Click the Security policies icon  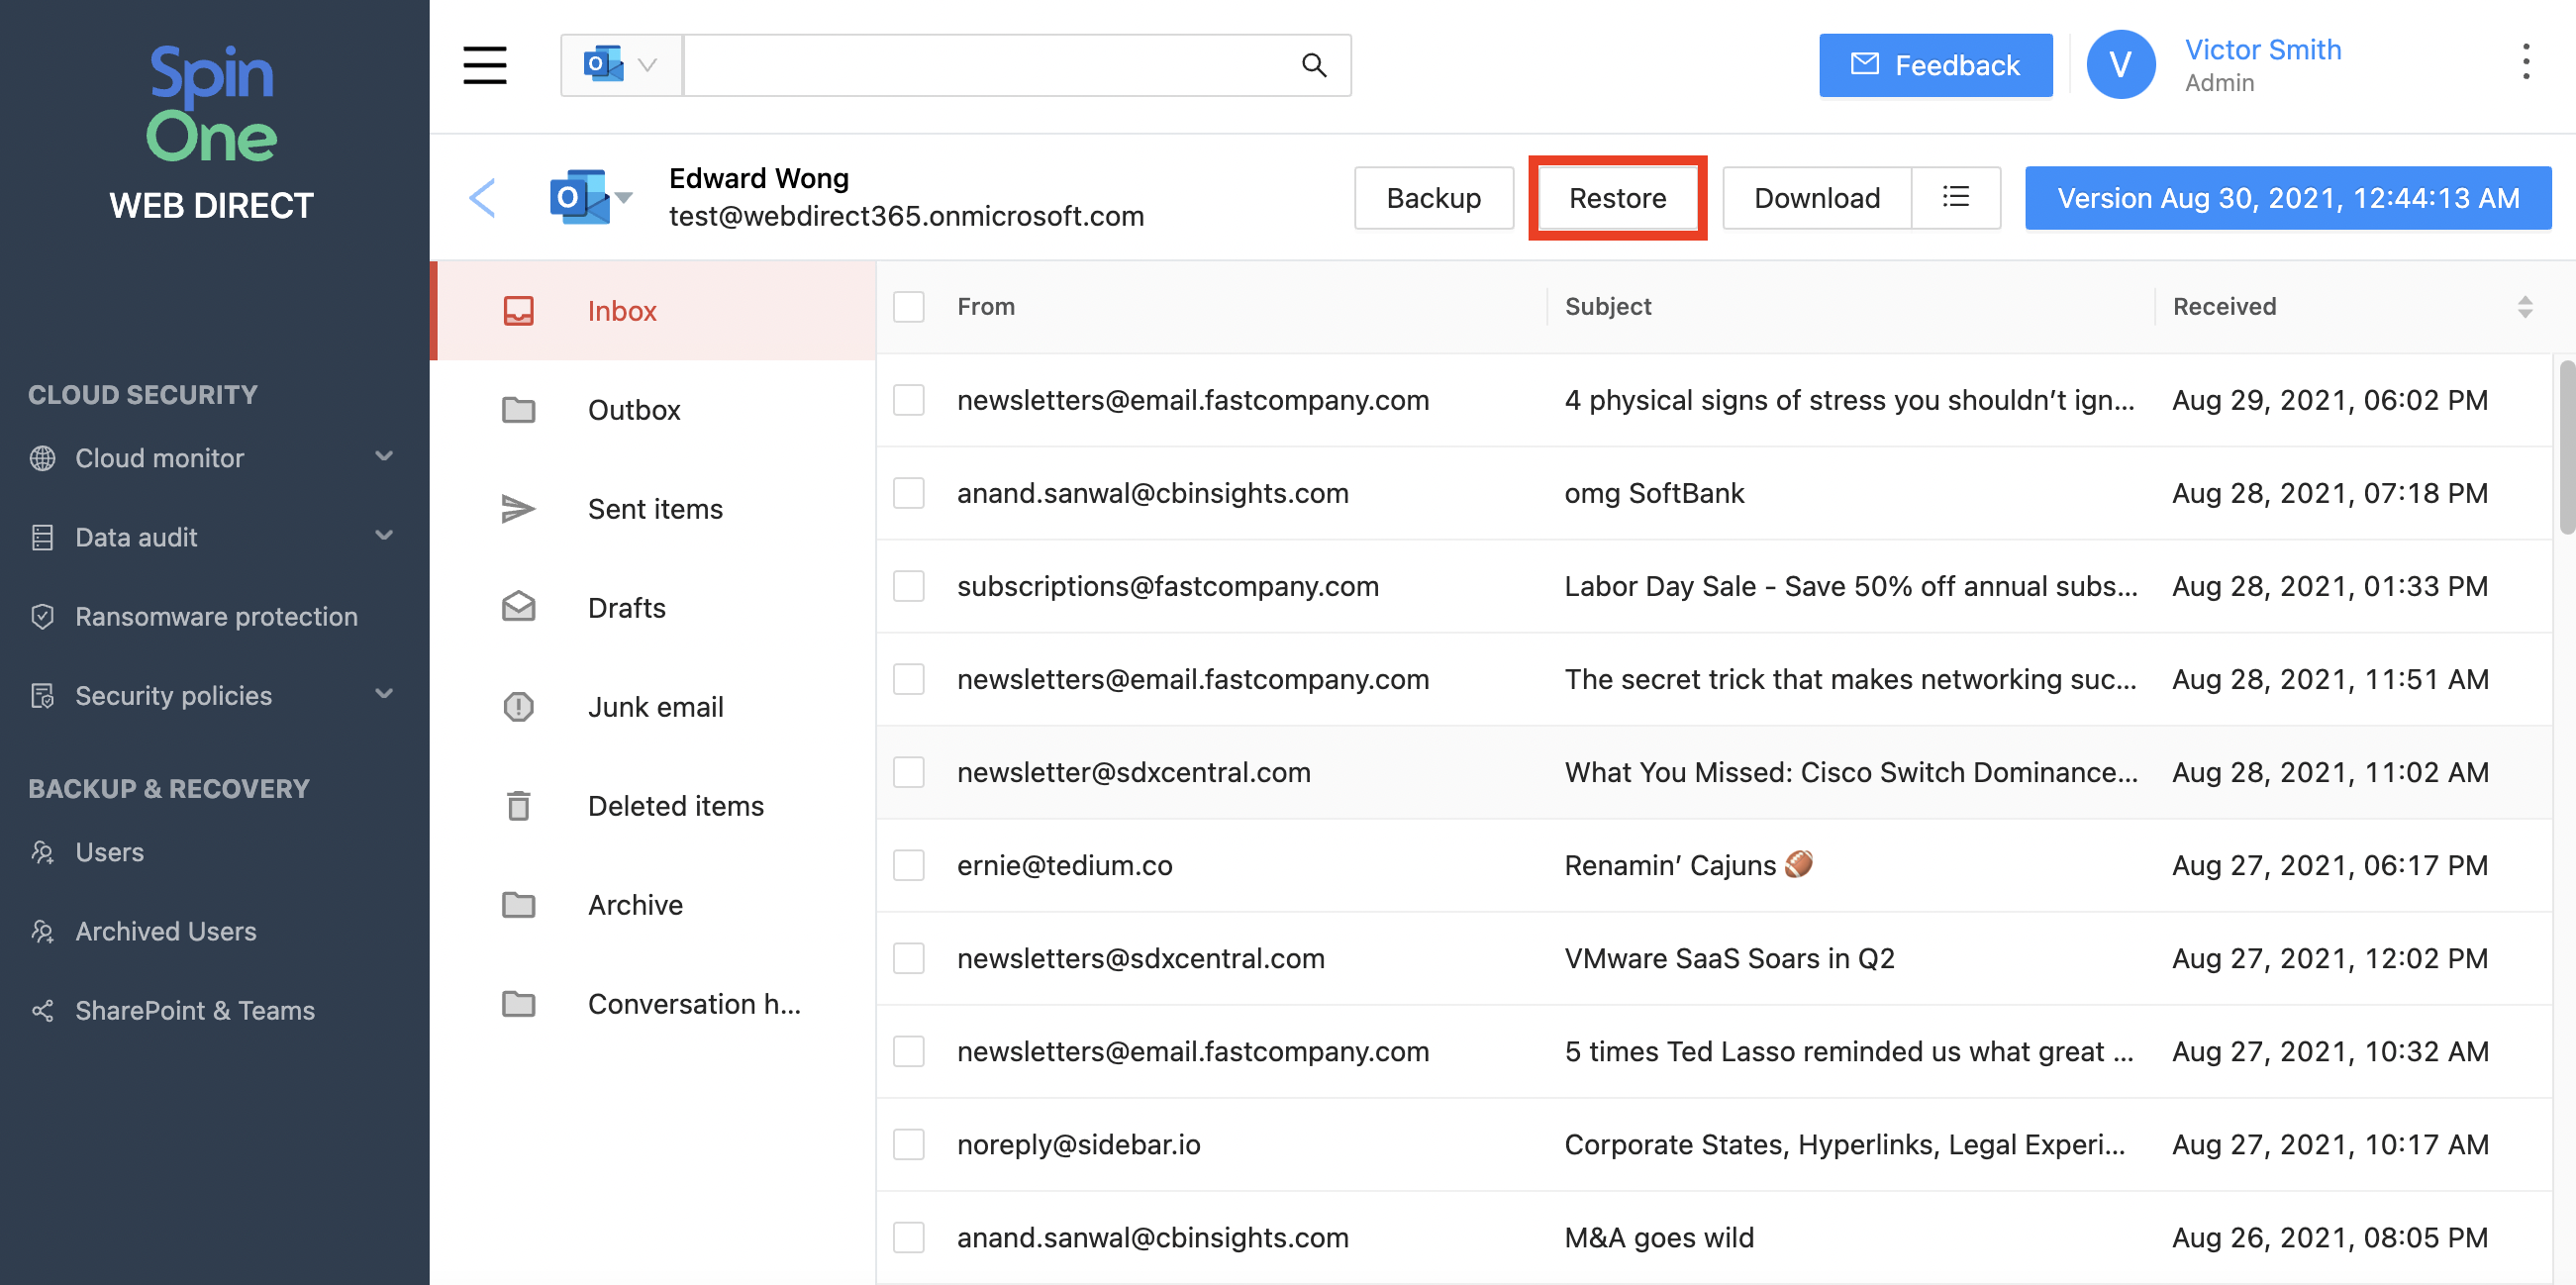pyautogui.click(x=42, y=695)
